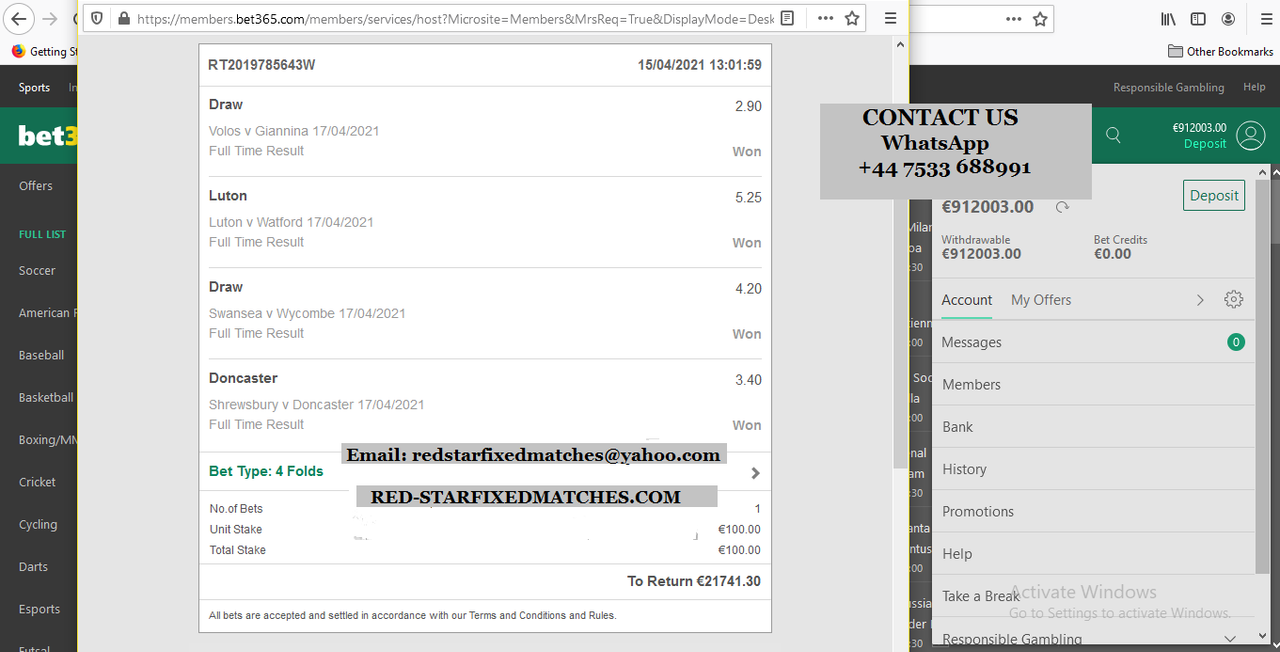This screenshot has height=652, width=1280.
Task: Select Baseball in sports list
Action: pos(41,355)
